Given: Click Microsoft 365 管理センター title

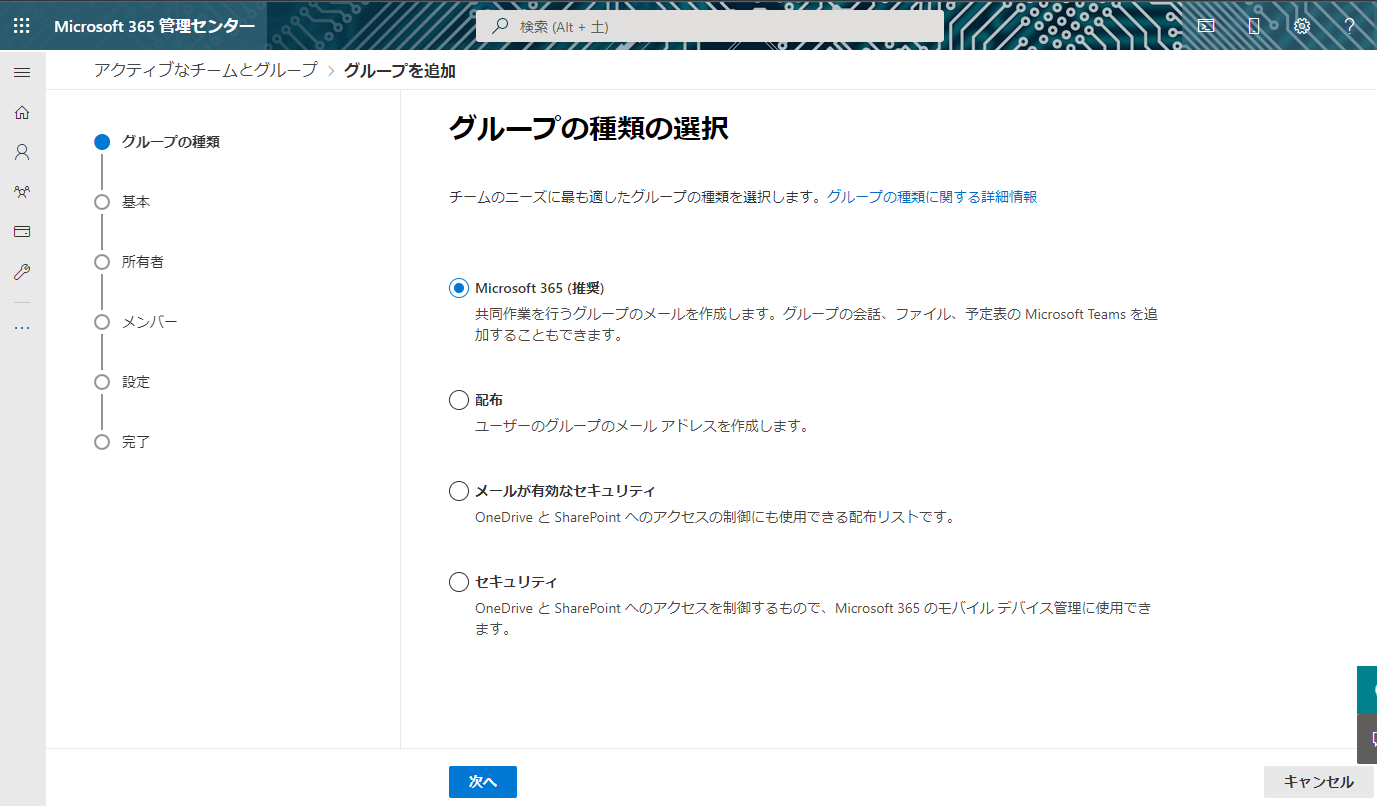Looking at the screenshot, I should 154,26.
